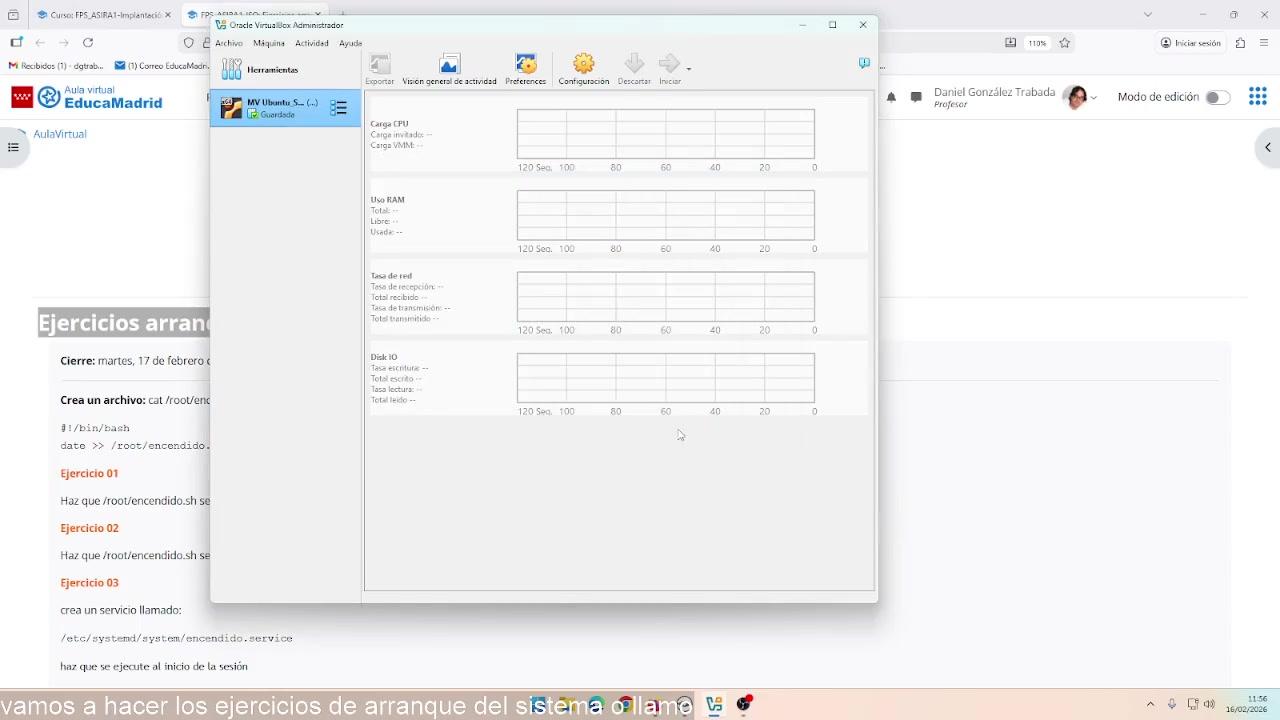This screenshot has height=720, width=1280.
Task: Open the Firefox View tab list icon
Action: click(13, 15)
